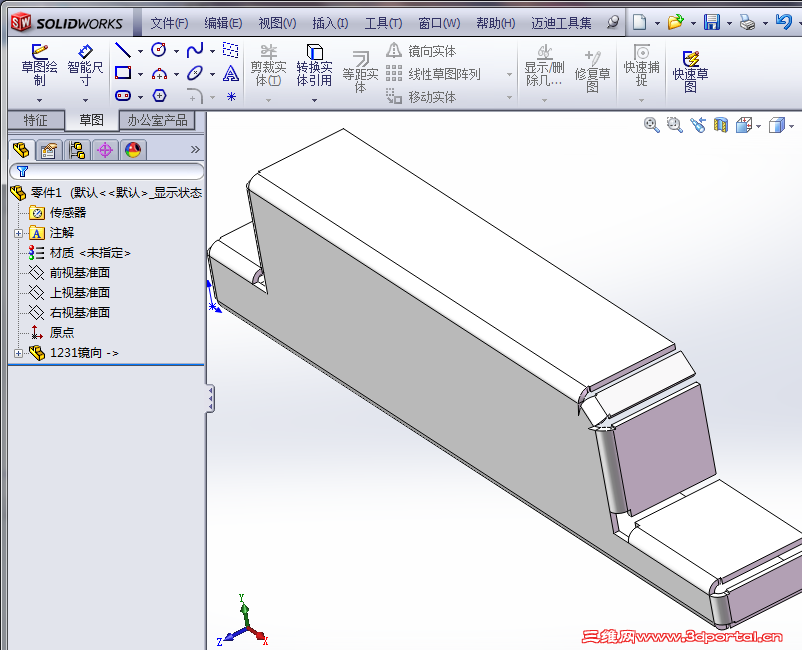The width and height of the screenshot is (802, 650).
Task: Open the 帮助(H) menu
Action: click(x=495, y=23)
